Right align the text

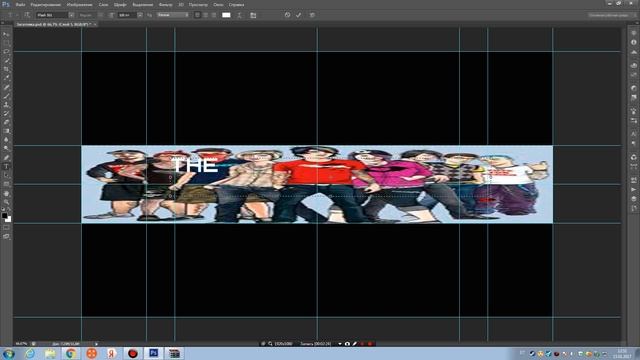click(x=213, y=15)
